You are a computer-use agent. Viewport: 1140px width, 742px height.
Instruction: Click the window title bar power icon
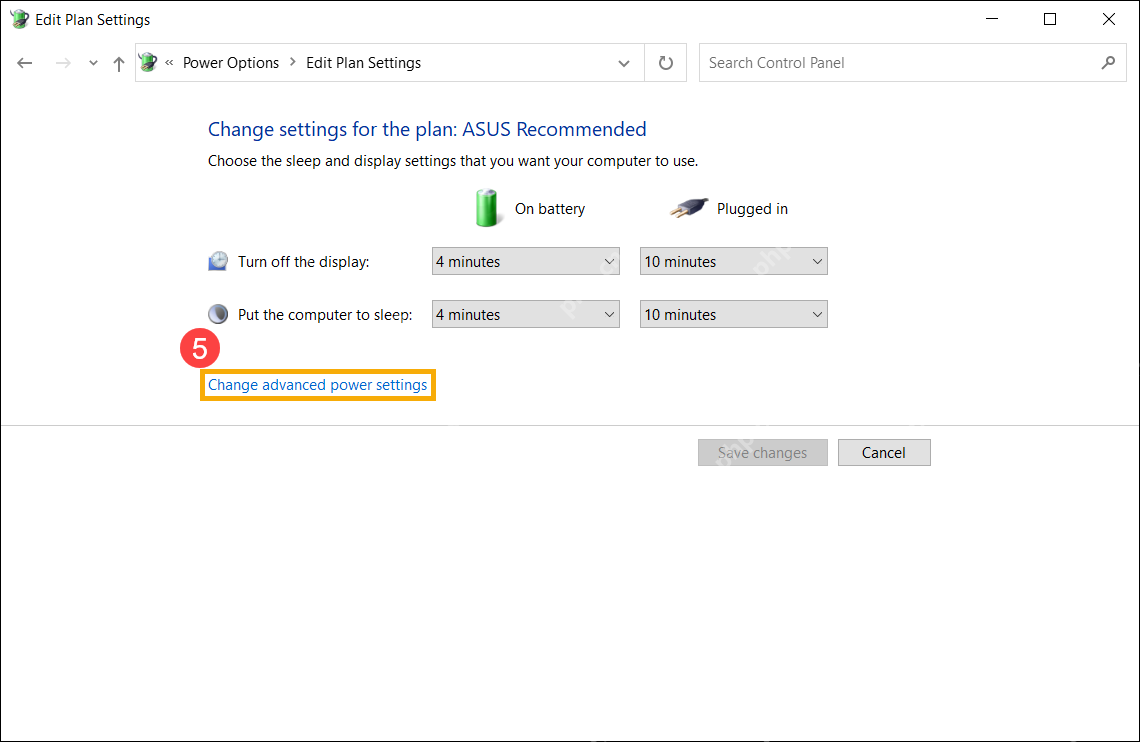point(20,20)
